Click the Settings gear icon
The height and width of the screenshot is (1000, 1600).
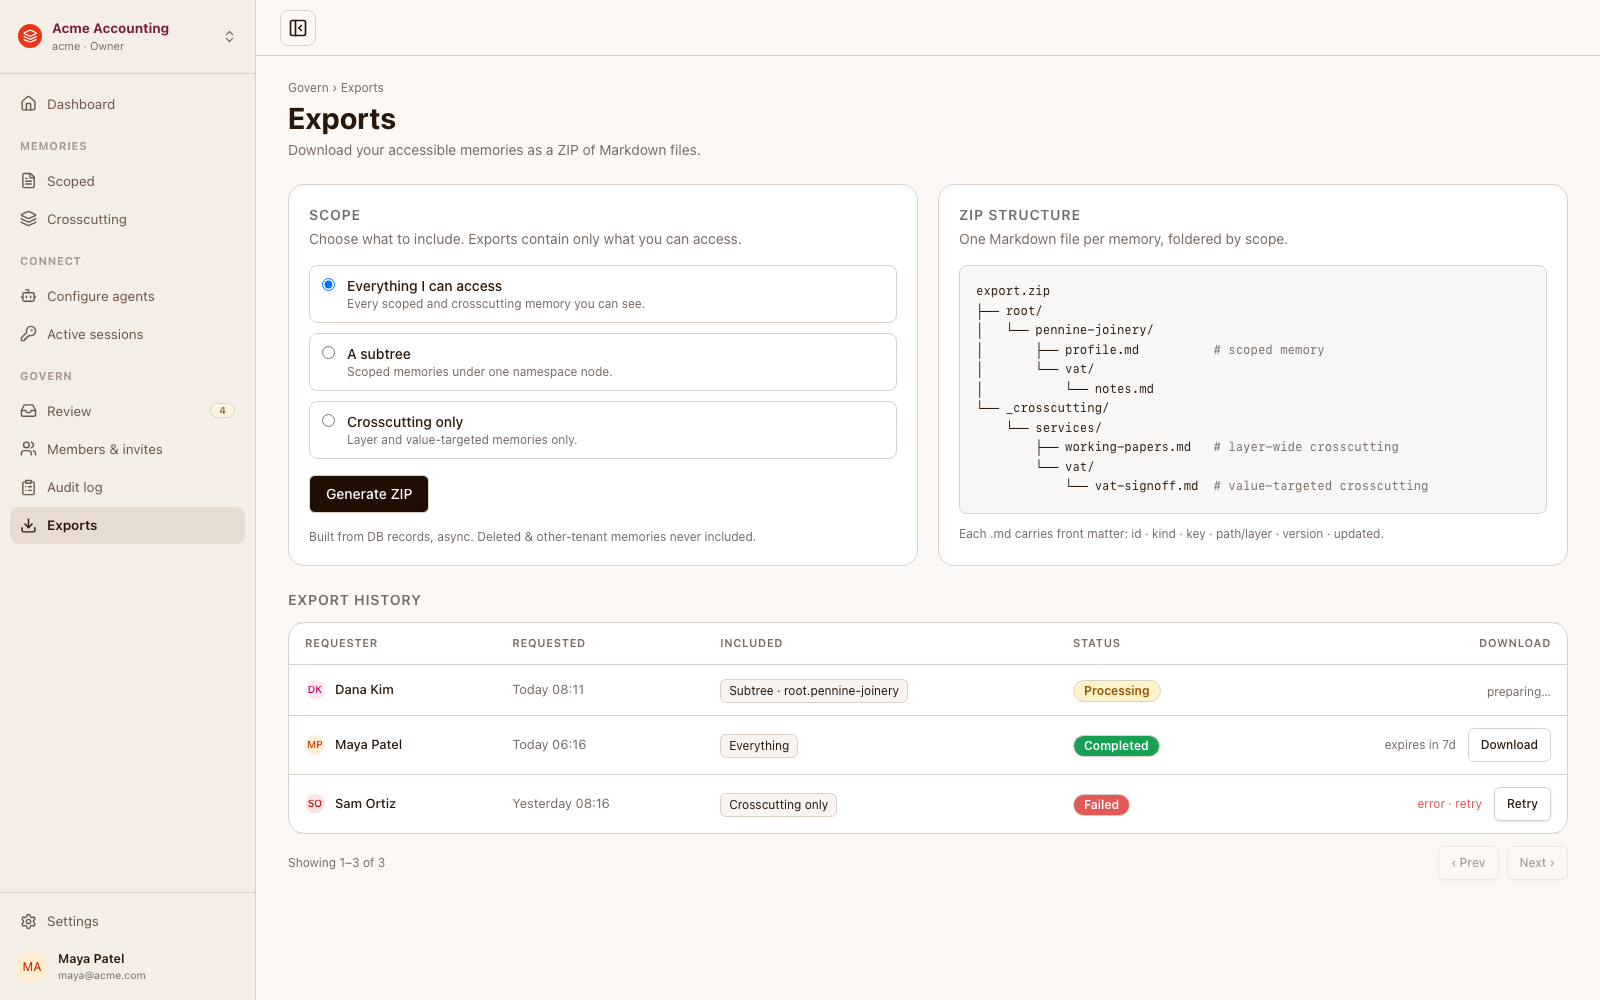pos(29,921)
